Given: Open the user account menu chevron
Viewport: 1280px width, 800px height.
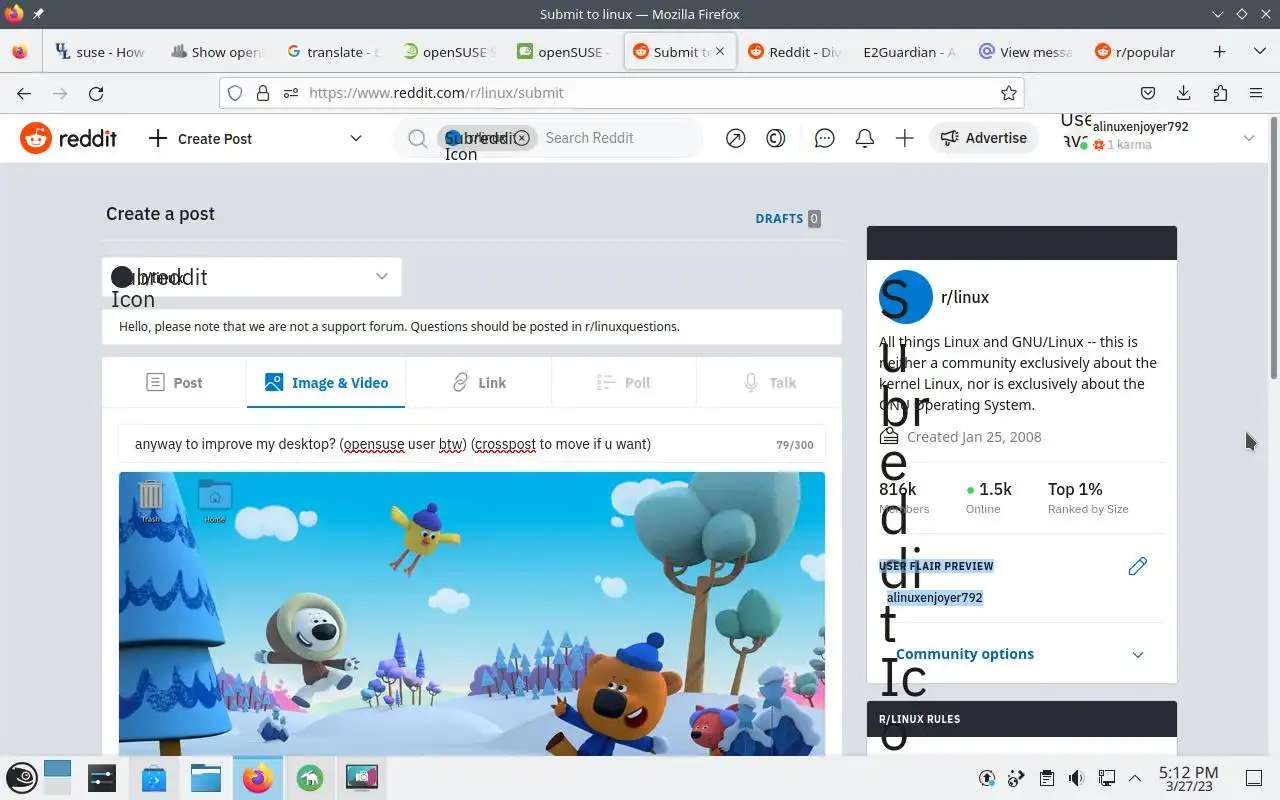Looking at the screenshot, I should [1249, 138].
